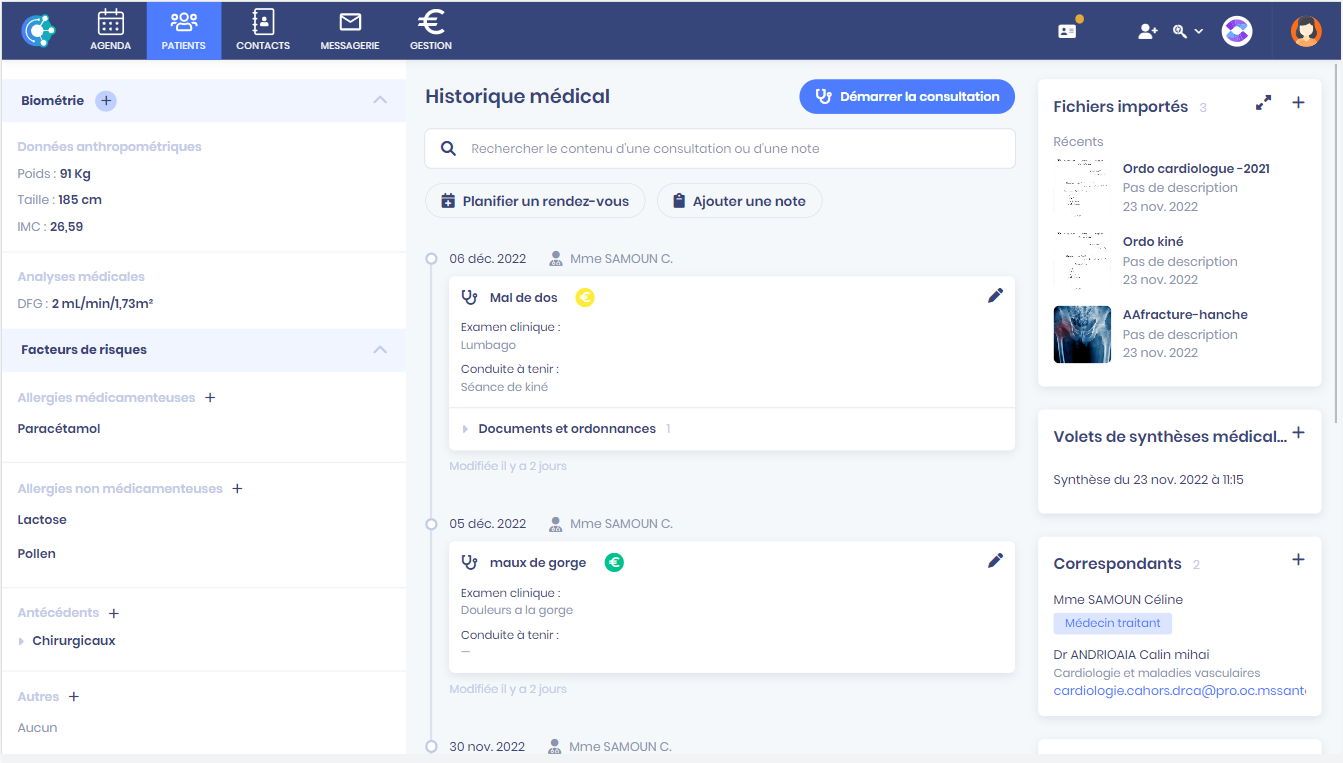Start consultation with Démarrer la consultation button
The height and width of the screenshot is (763, 1343).
tap(907, 97)
